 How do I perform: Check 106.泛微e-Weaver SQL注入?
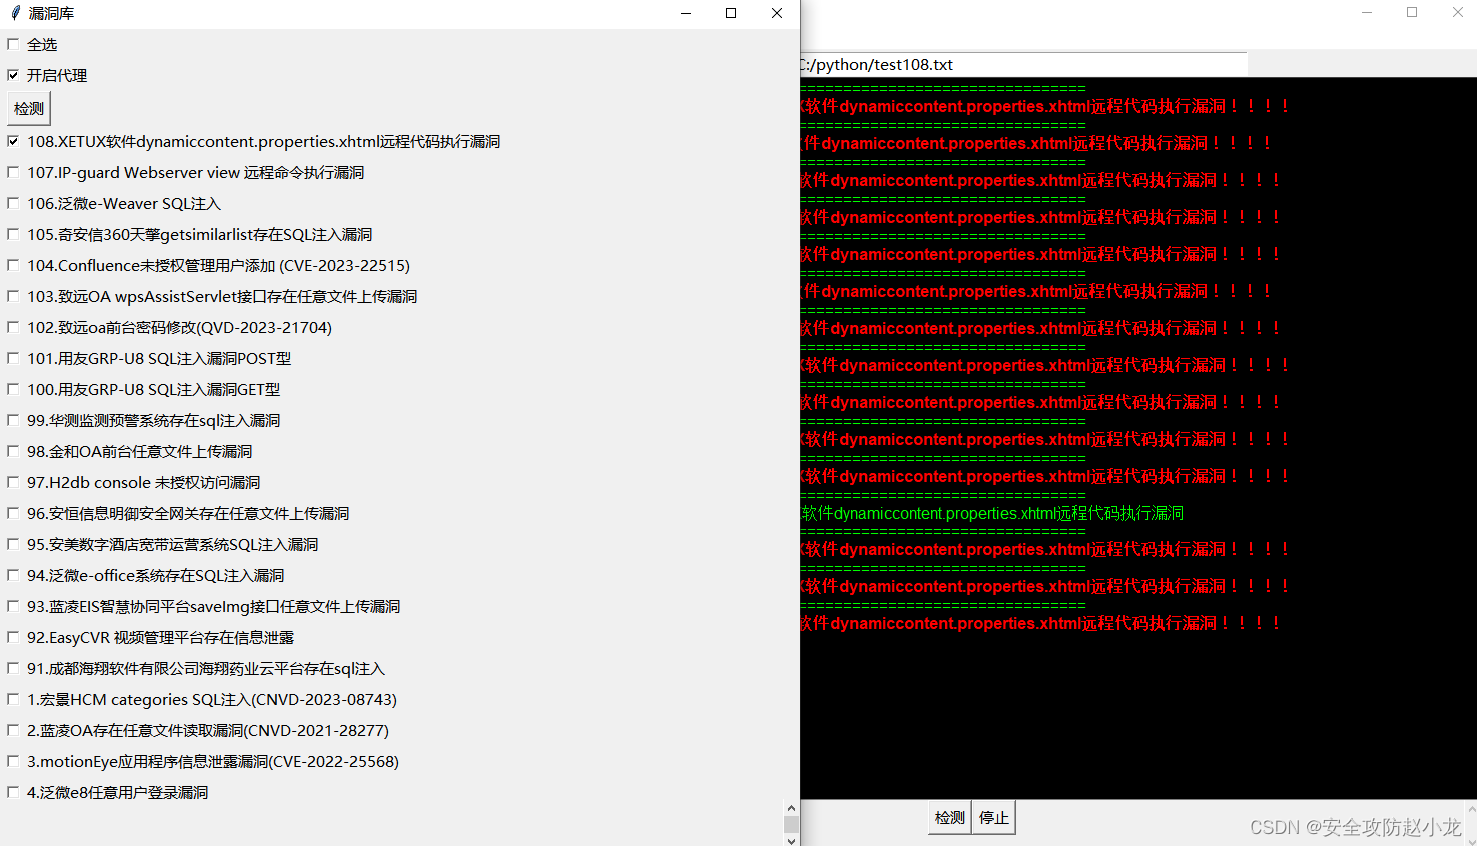13,203
